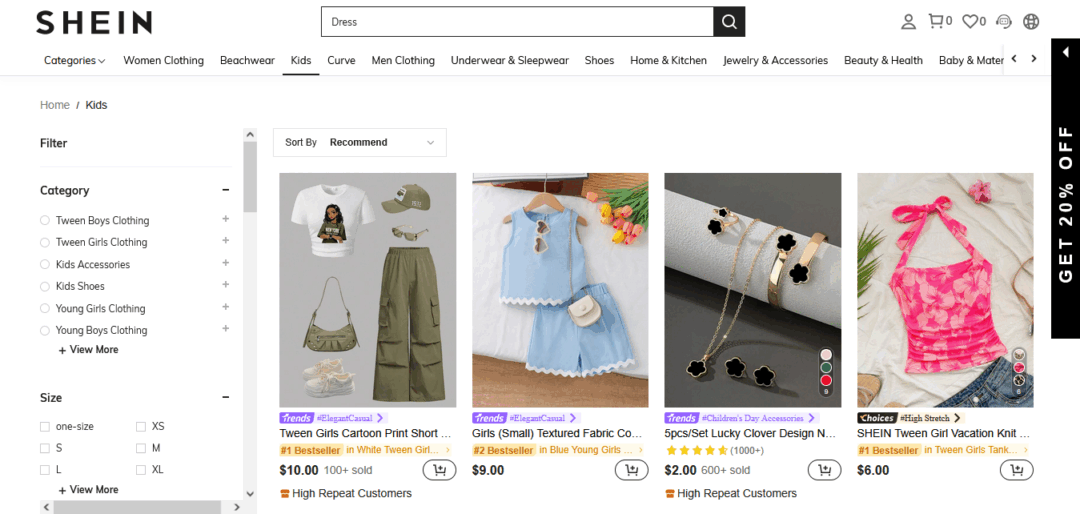Click the High Repeat Customers badge under the $10.00 item
1080x514 pixels.
(x=346, y=493)
